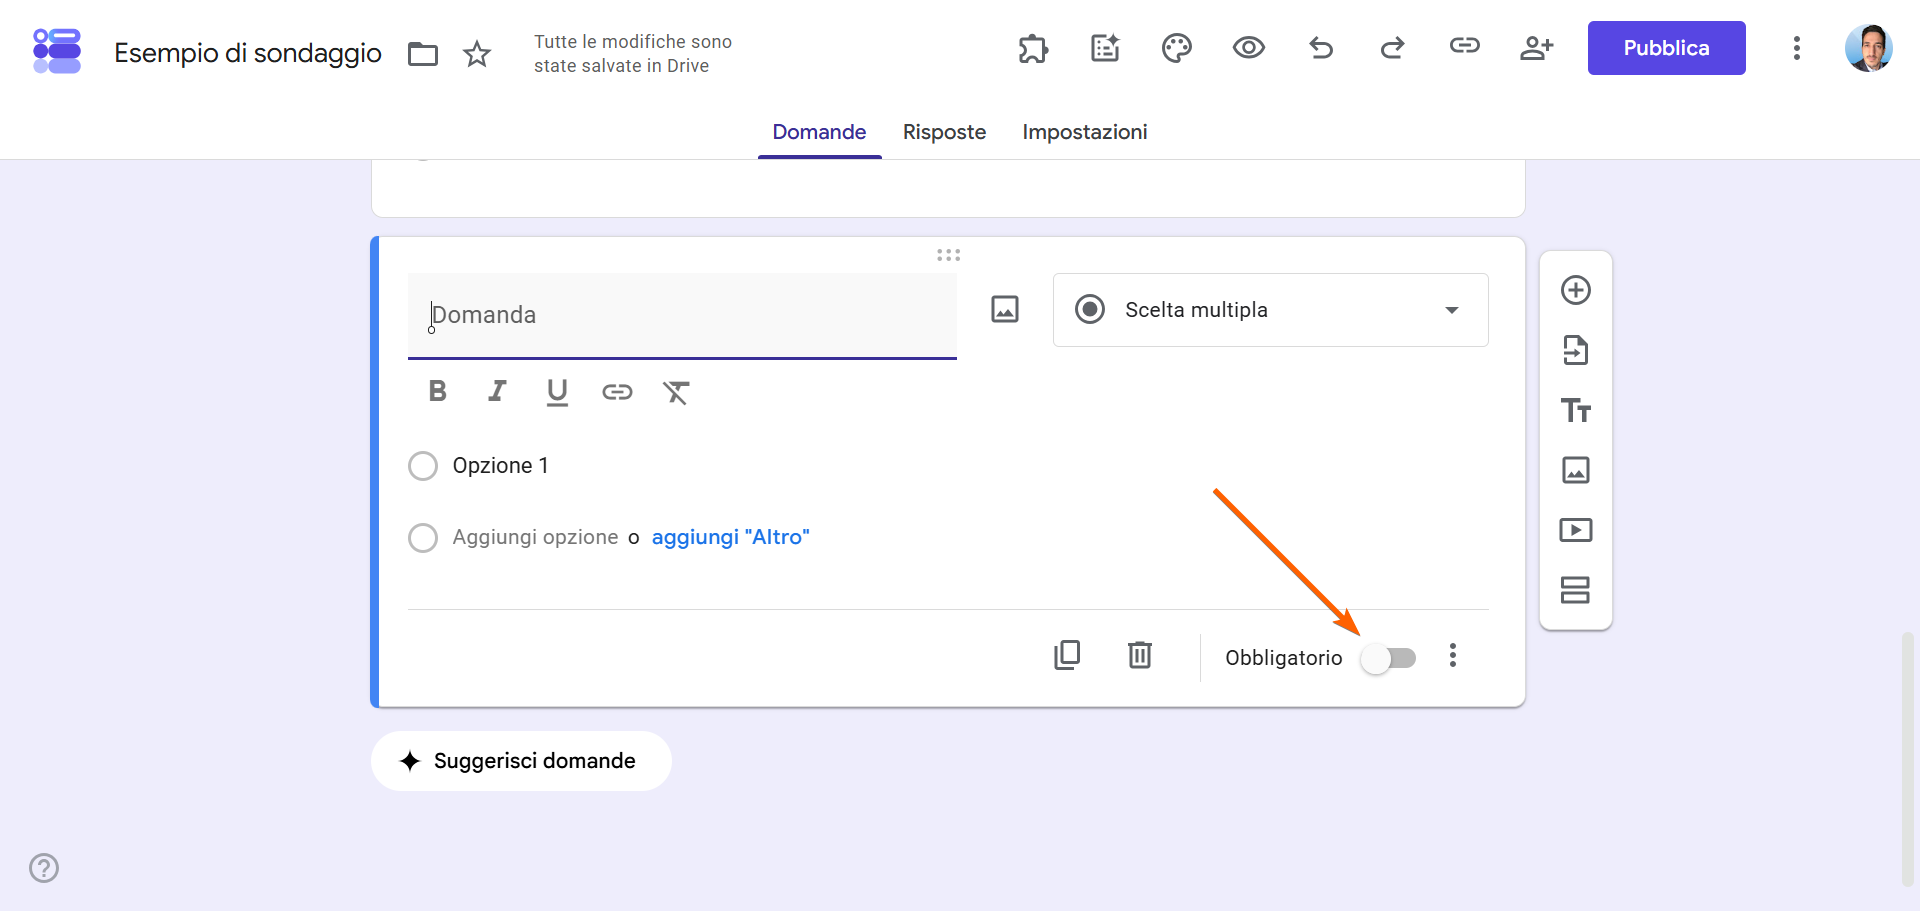Edit form title Esempio di sondaggio
1920x911 pixels.
248,53
